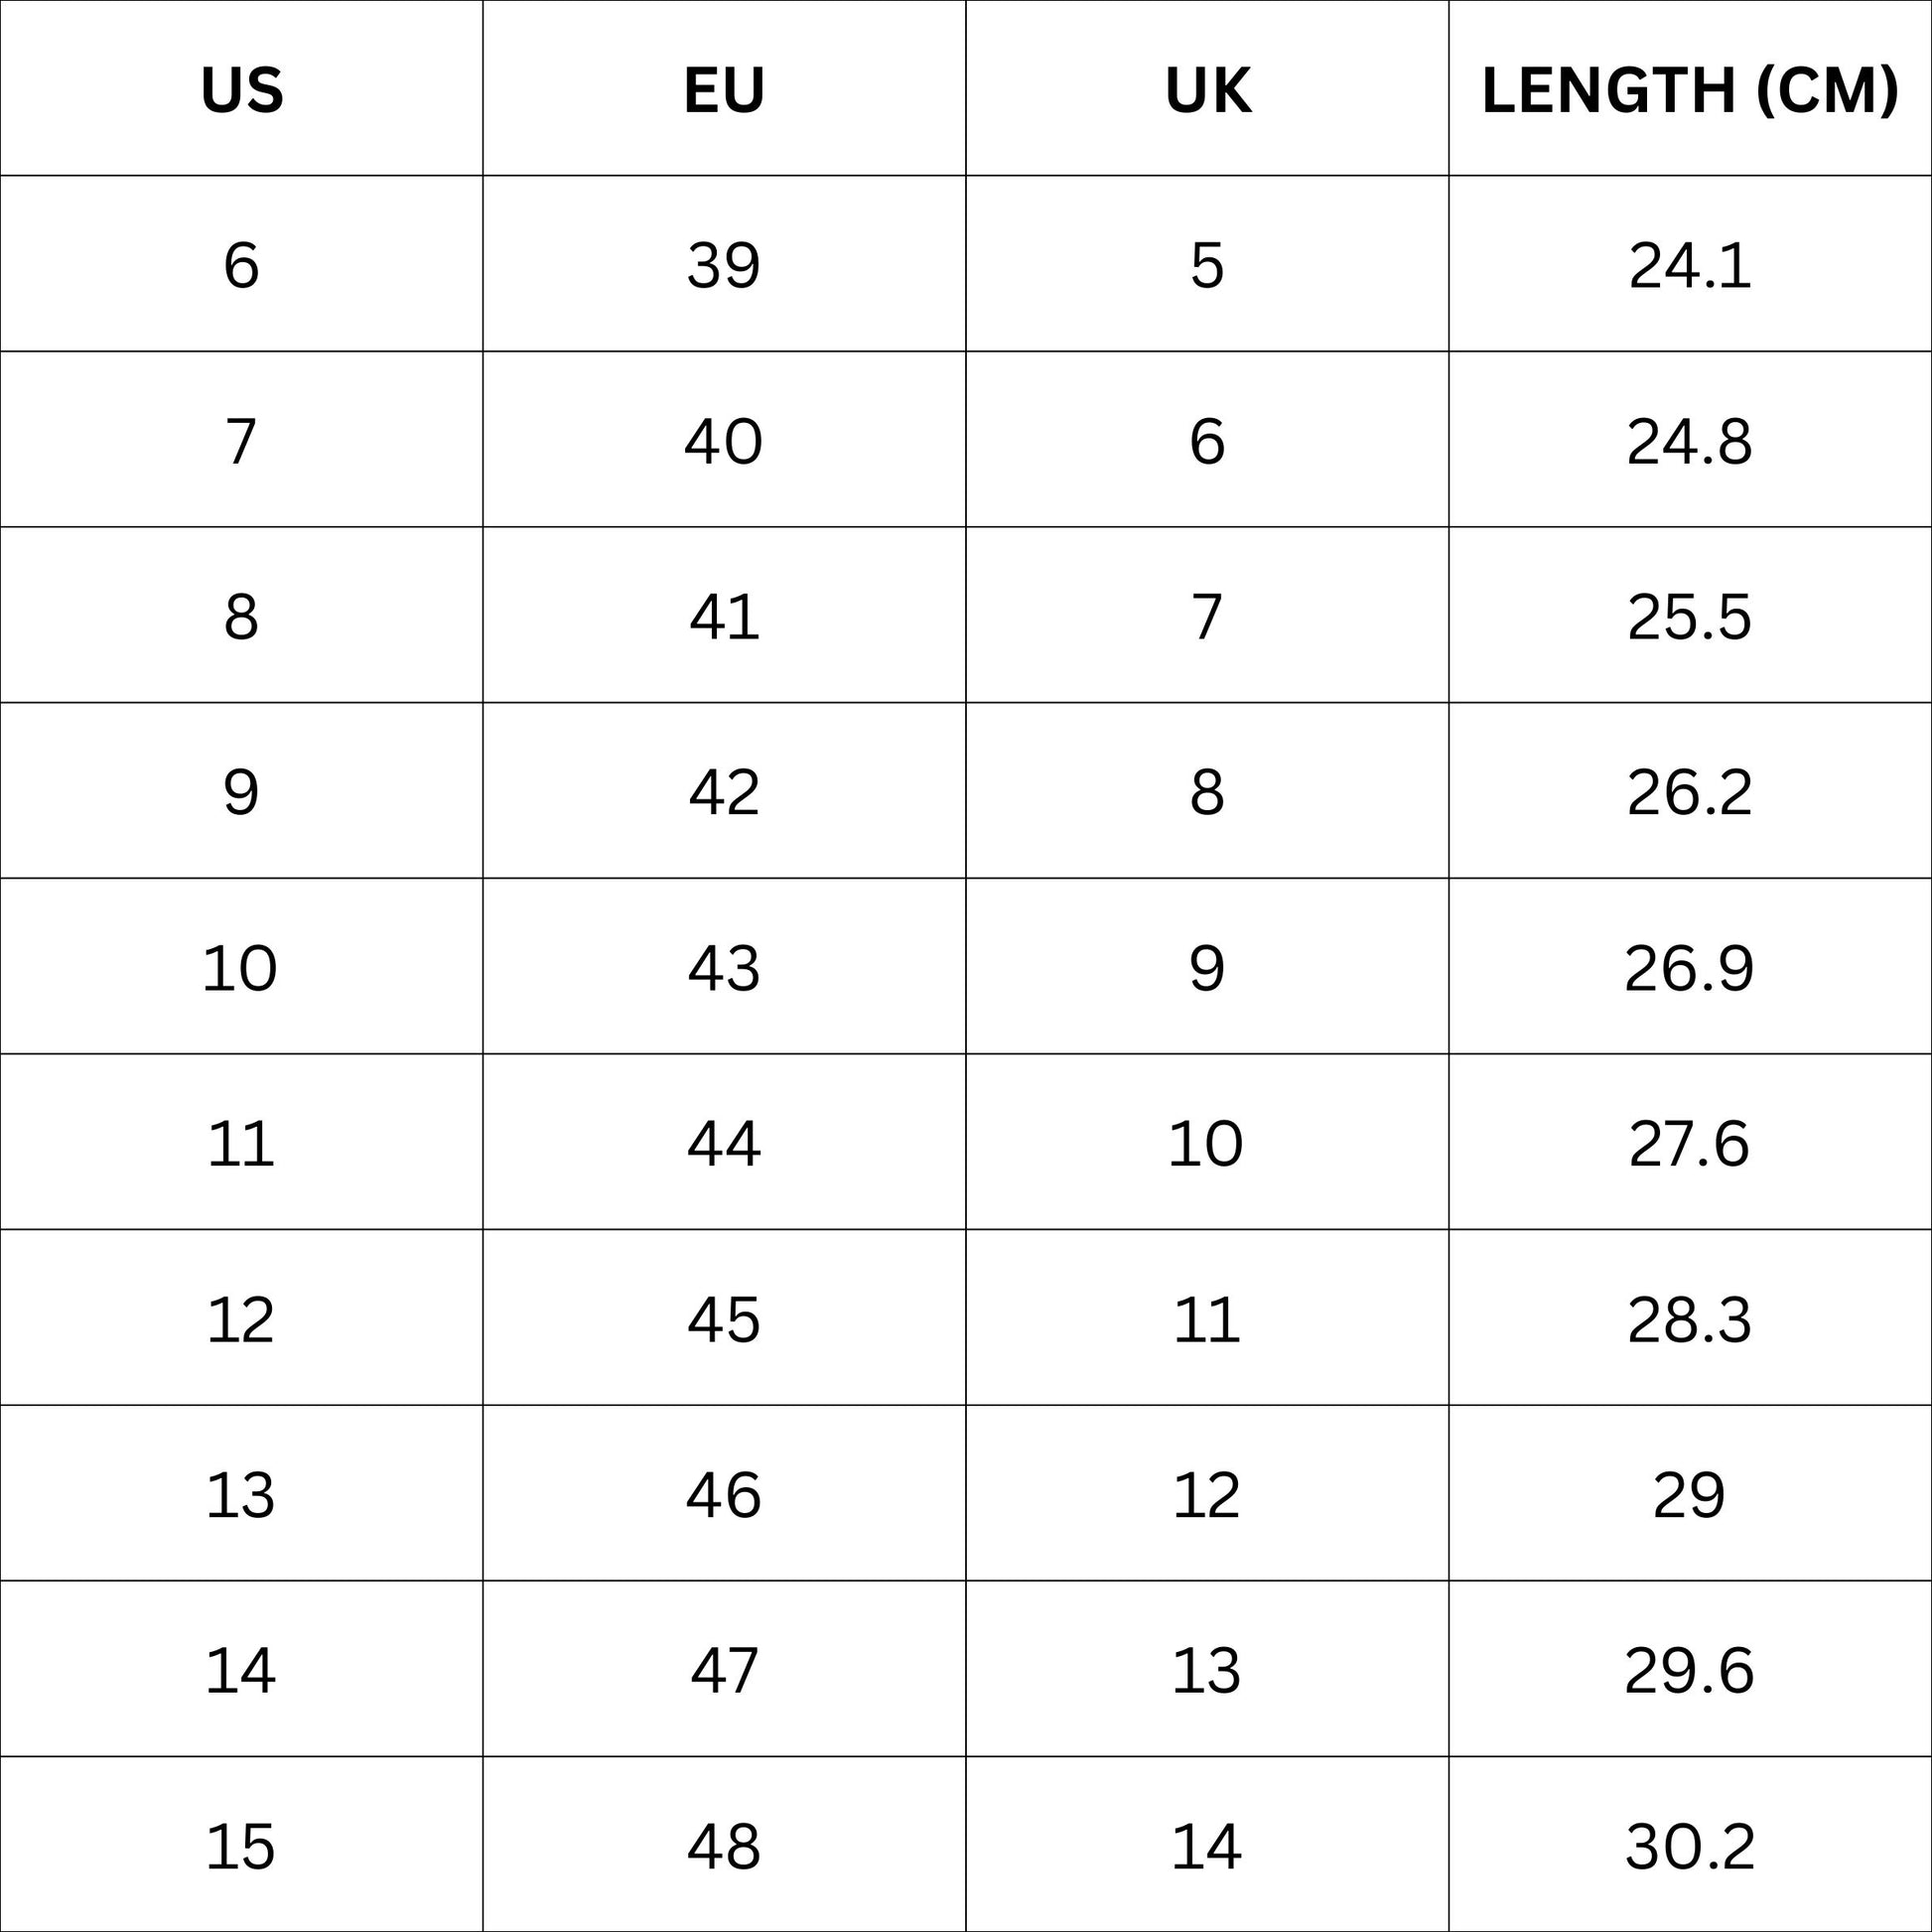Select the length 24.1 cell
The width and height of the screenshot is (1932, 1932).
[x=1689, y=266]
